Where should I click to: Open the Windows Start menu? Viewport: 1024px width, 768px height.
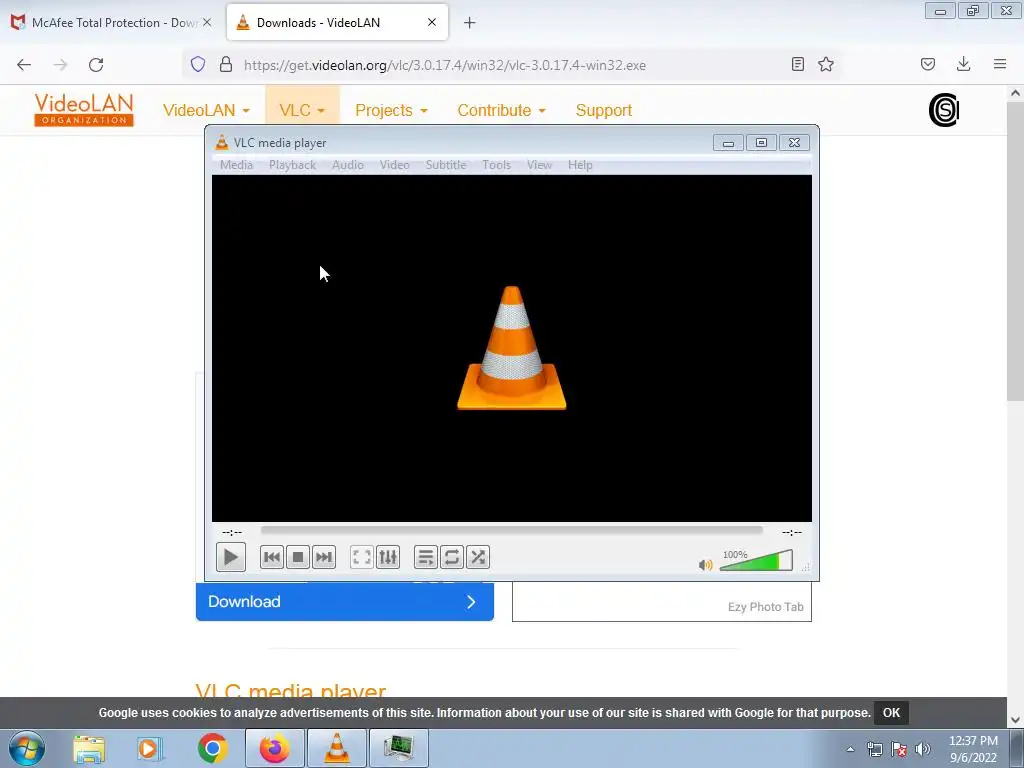point(27,748)
